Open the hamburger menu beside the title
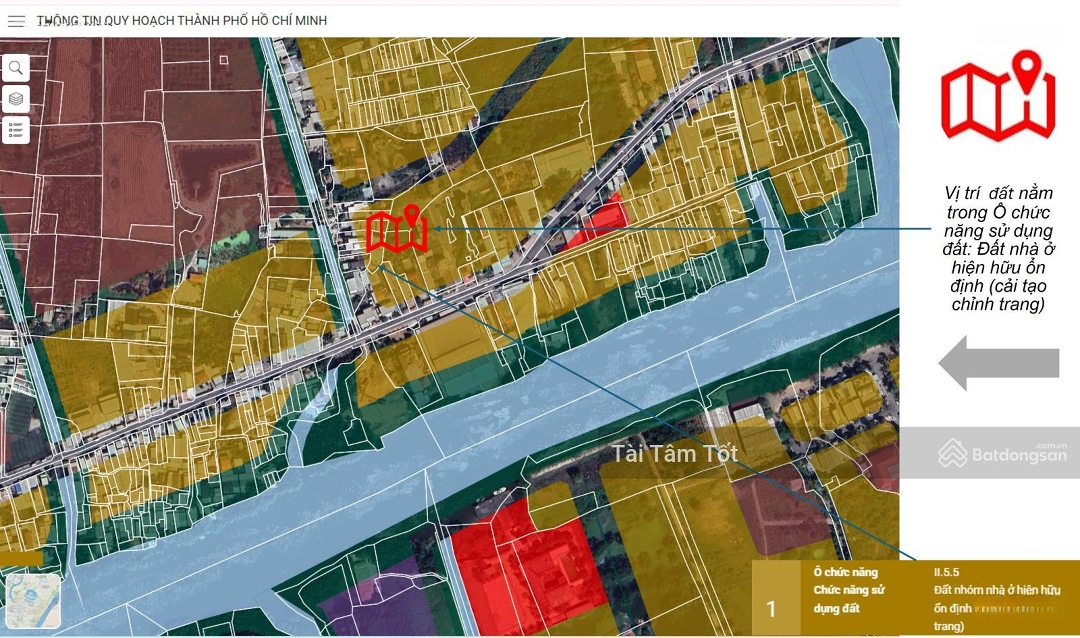 click(16, 21)
